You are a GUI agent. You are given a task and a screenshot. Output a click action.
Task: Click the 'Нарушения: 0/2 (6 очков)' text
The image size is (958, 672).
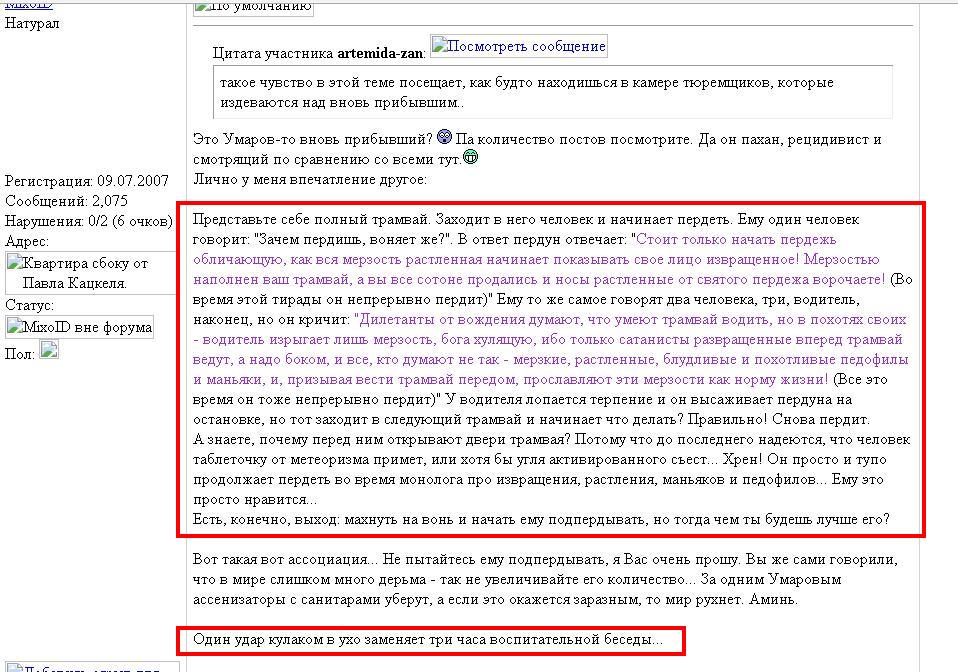pos(89,221)
